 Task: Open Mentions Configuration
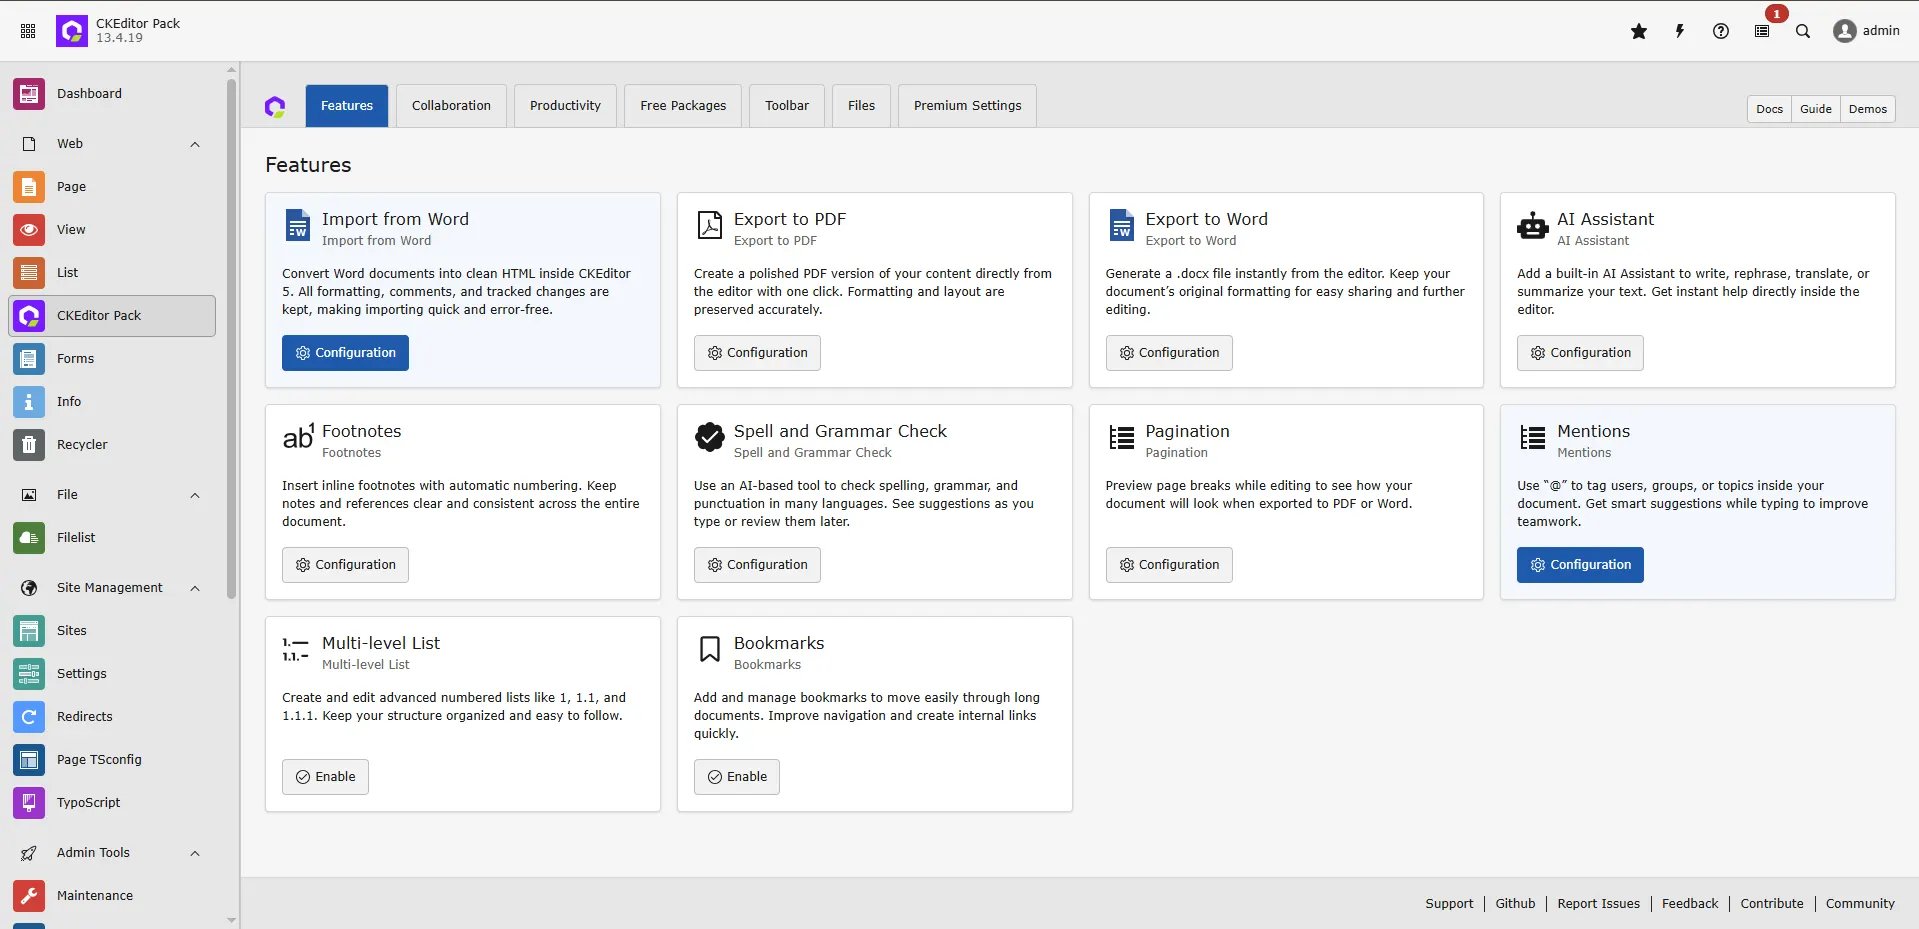1580,565
